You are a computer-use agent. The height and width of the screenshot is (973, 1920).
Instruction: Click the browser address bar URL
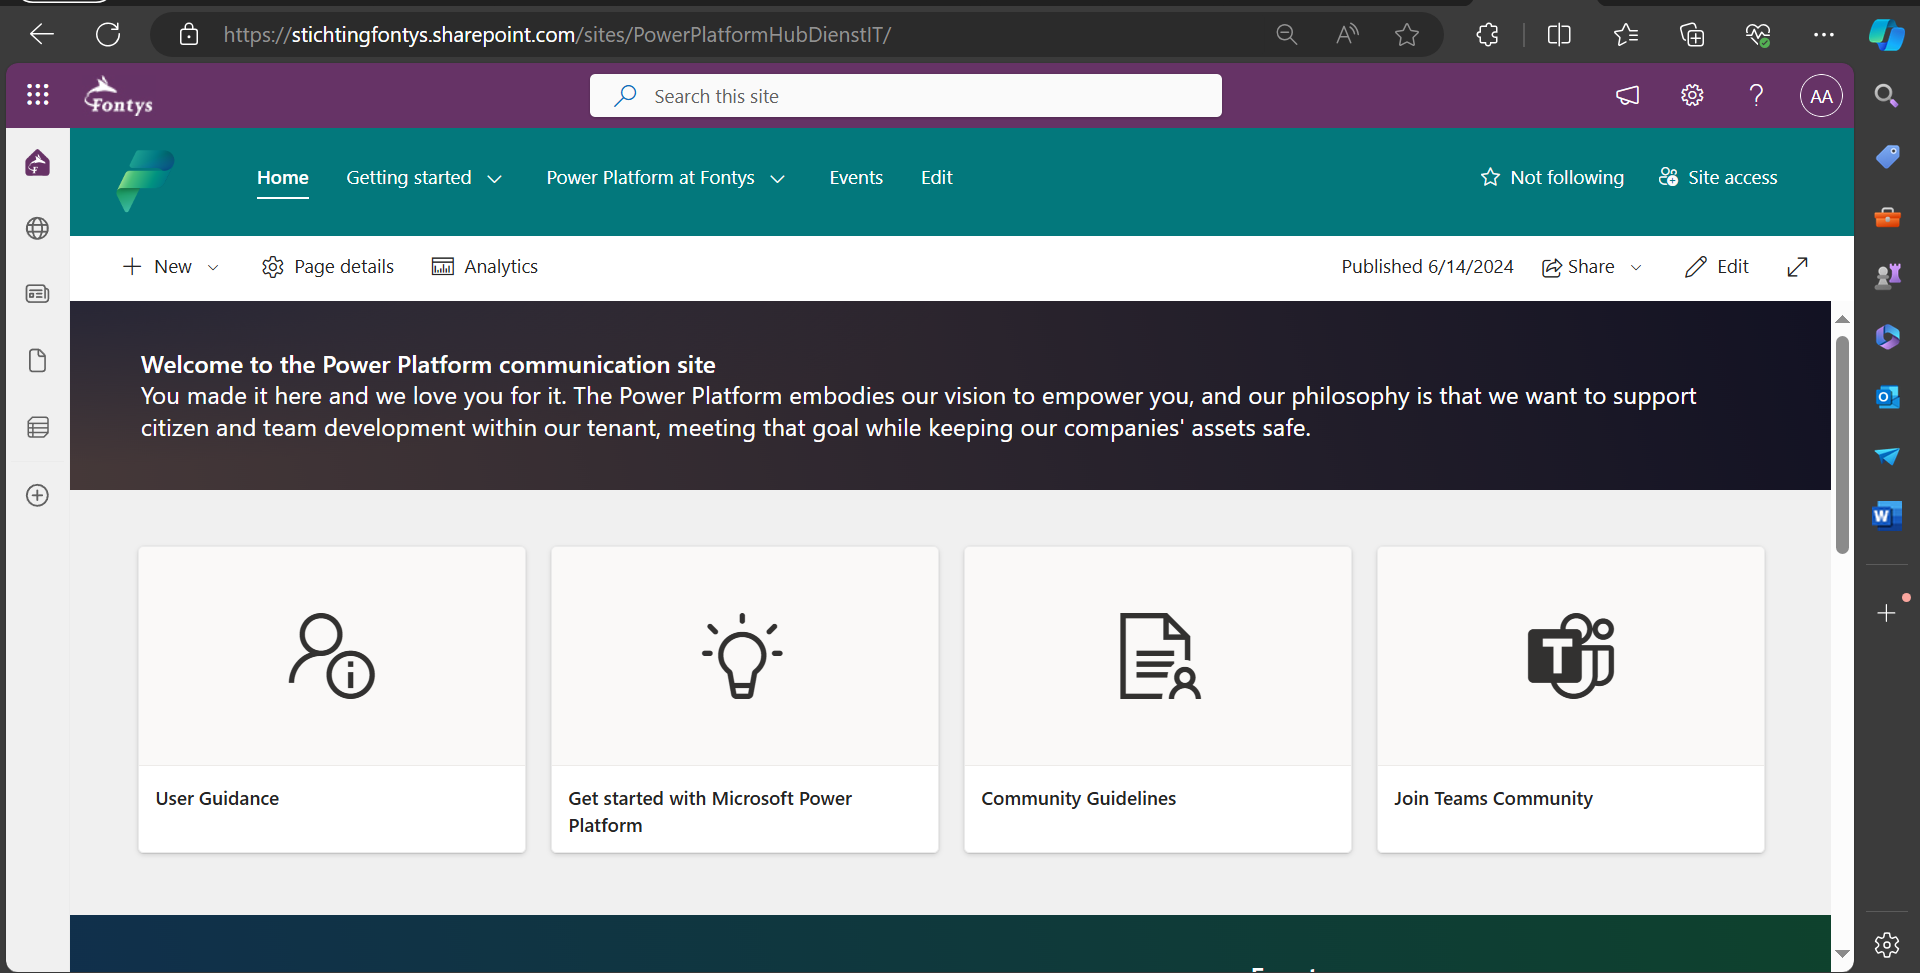point(557,35)
